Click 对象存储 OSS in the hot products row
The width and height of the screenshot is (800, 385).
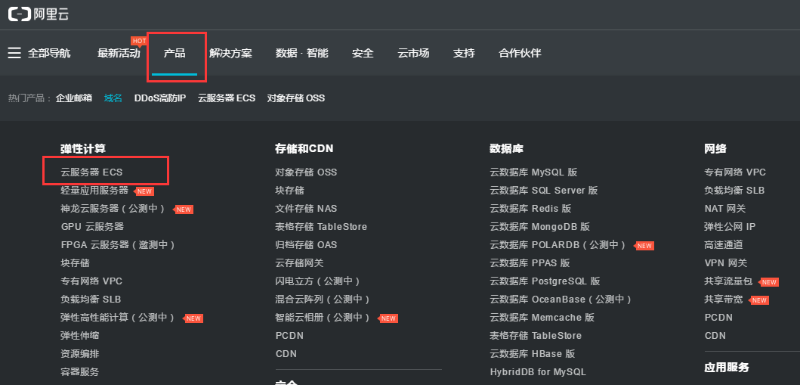(296, 98)
